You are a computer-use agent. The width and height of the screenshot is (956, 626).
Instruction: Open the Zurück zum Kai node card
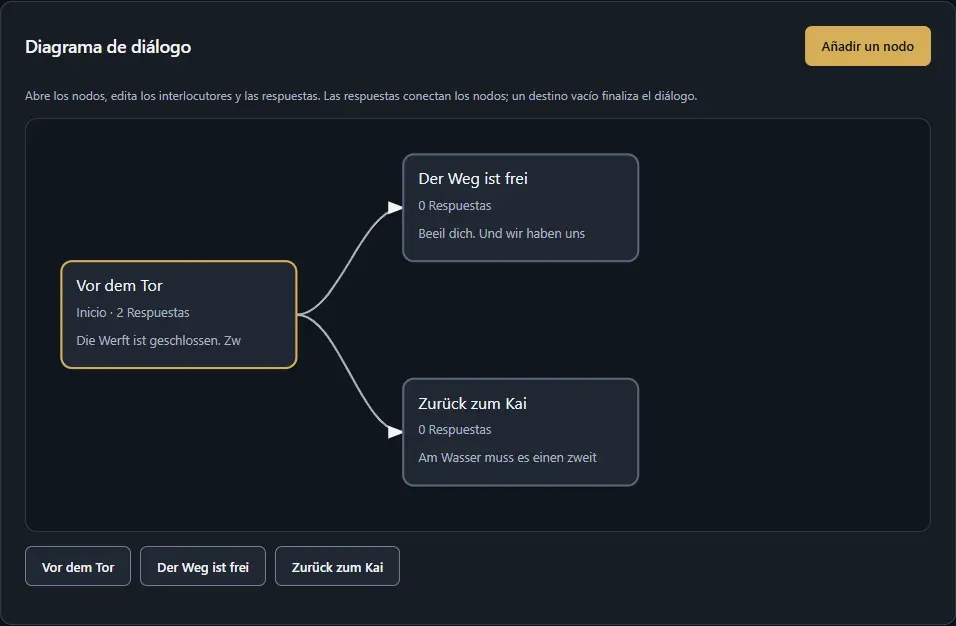(x=520, y=432)
